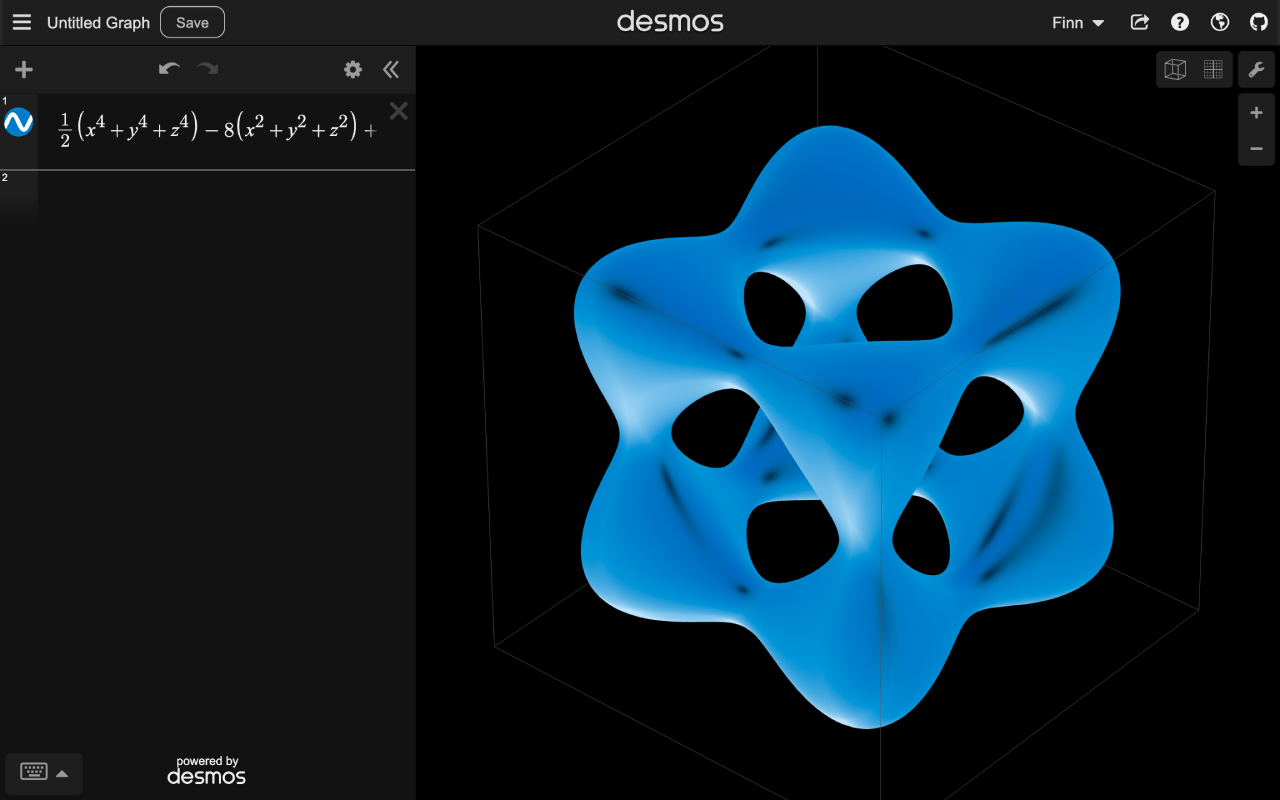Open the Finn account dropdown
Viewport: 1280px width, 800px height.
[x=1078, y=22]
